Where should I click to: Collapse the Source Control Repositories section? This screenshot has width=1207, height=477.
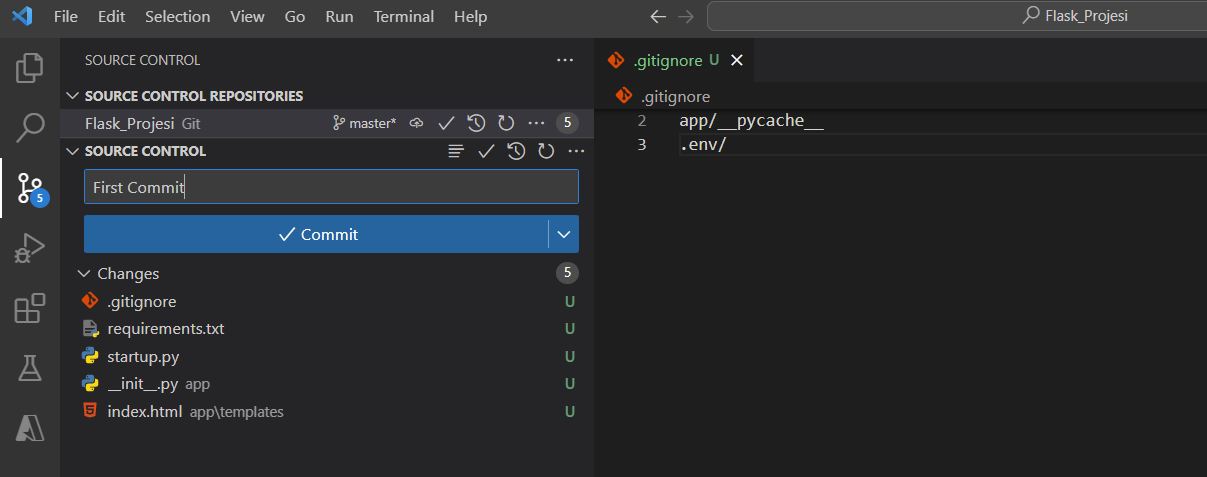coord(72,96)
